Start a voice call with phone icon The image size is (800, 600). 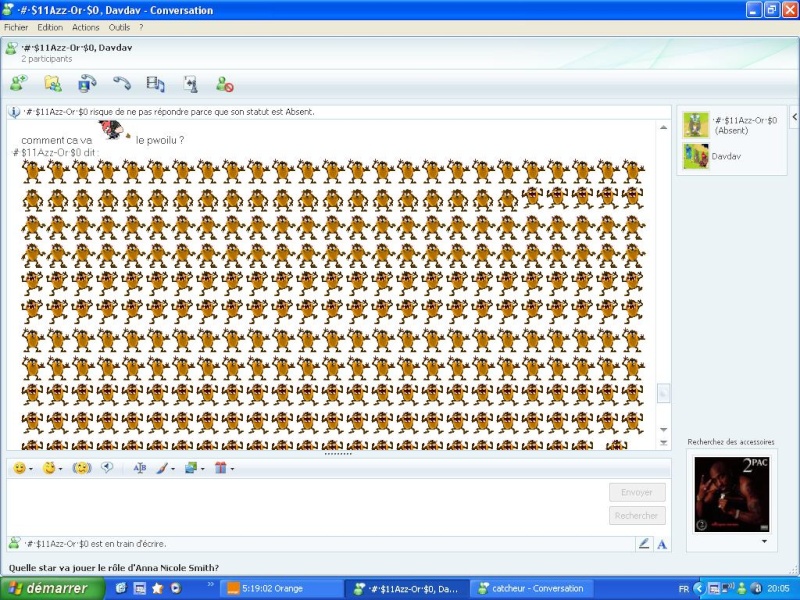[x=122, y=83]
